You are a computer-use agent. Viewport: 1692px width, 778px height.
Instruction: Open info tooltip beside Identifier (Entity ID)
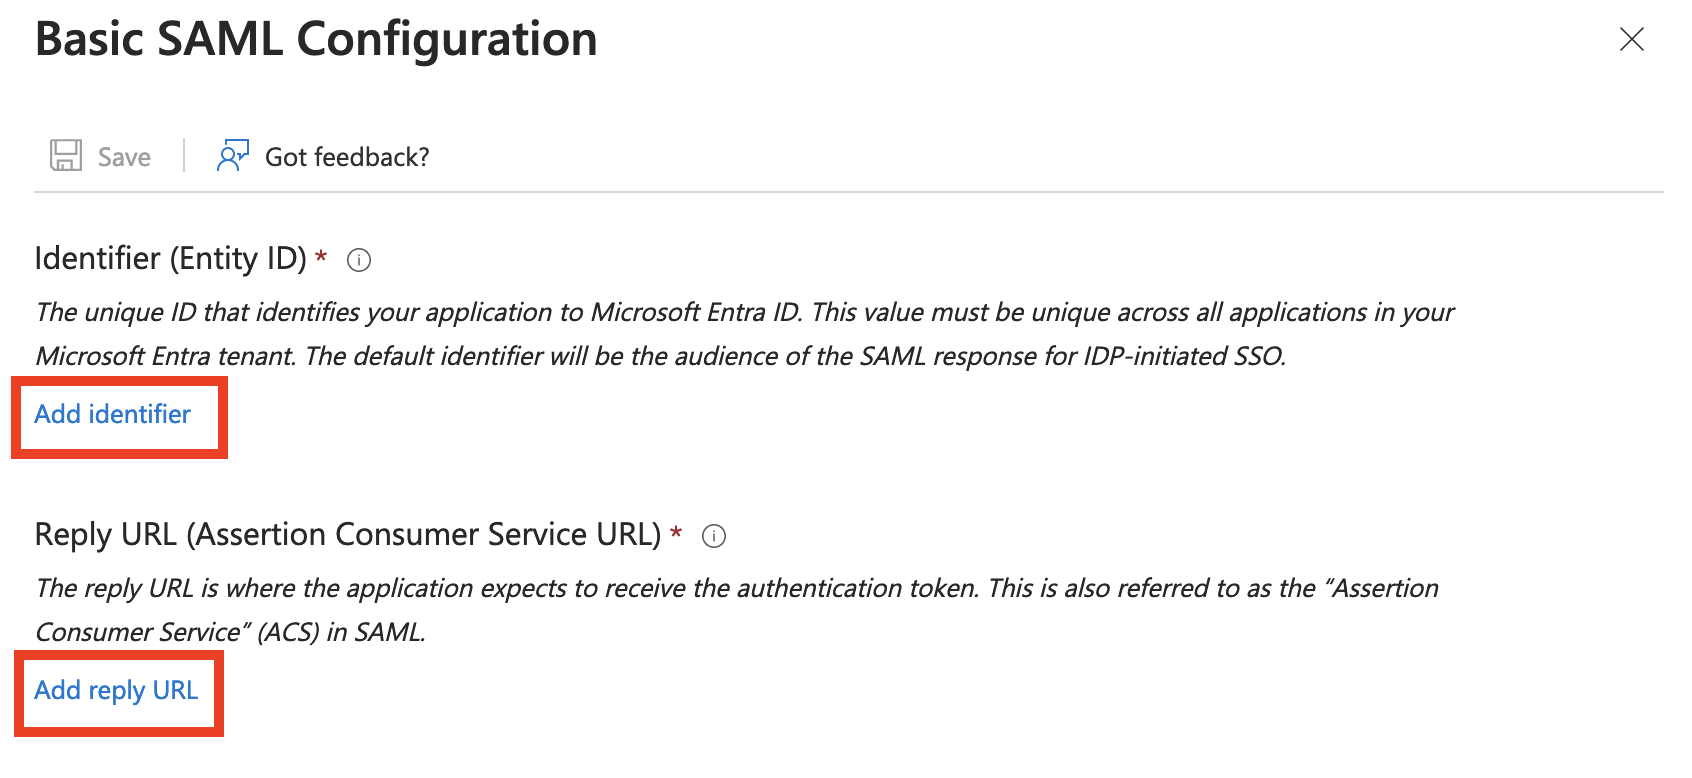click(x=359, y=260)
